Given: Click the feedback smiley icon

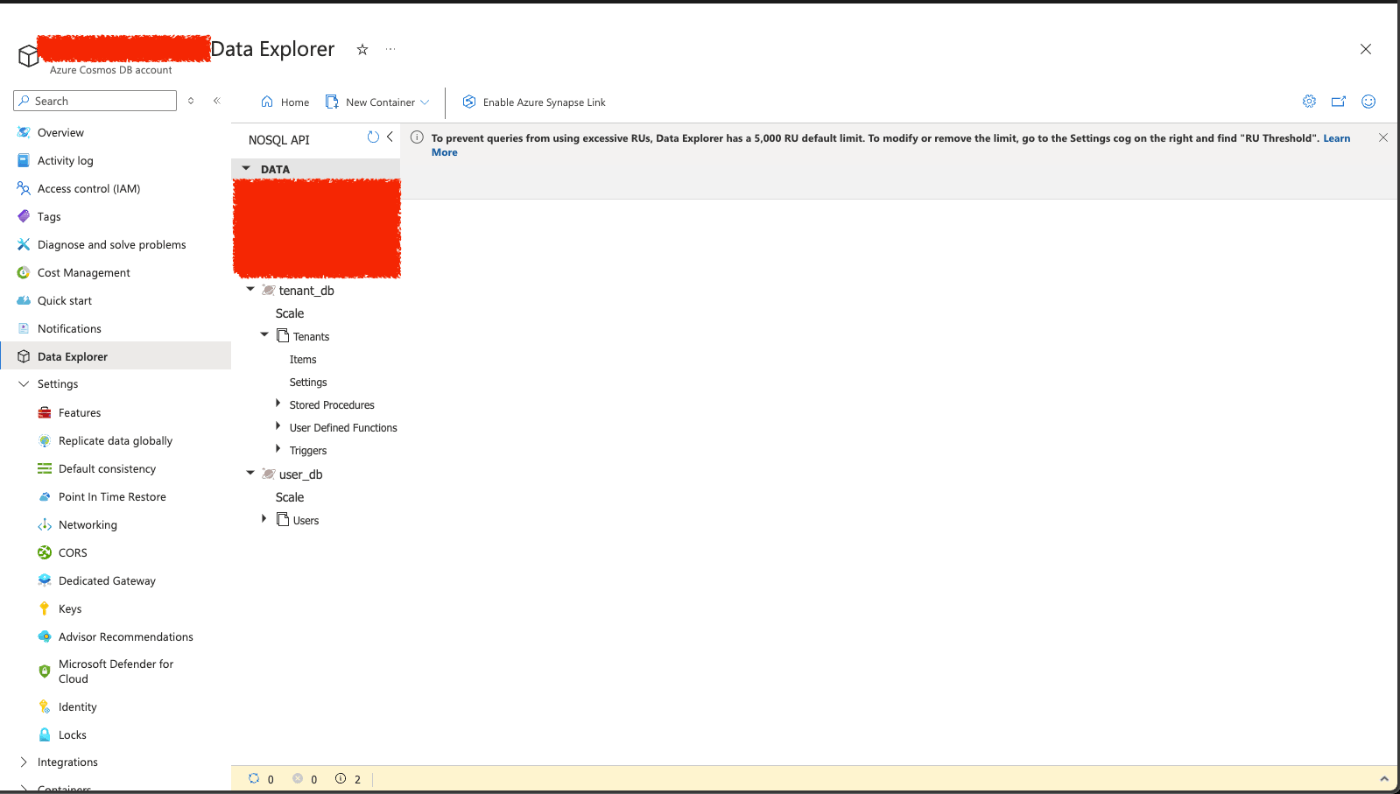Looking at the screenshot, I should (1369, 101).
